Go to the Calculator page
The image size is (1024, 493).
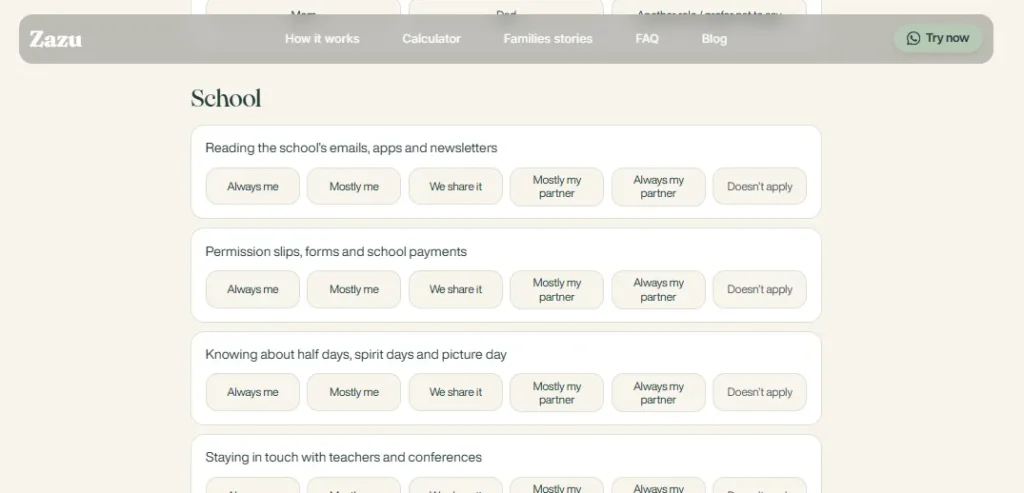431,39
